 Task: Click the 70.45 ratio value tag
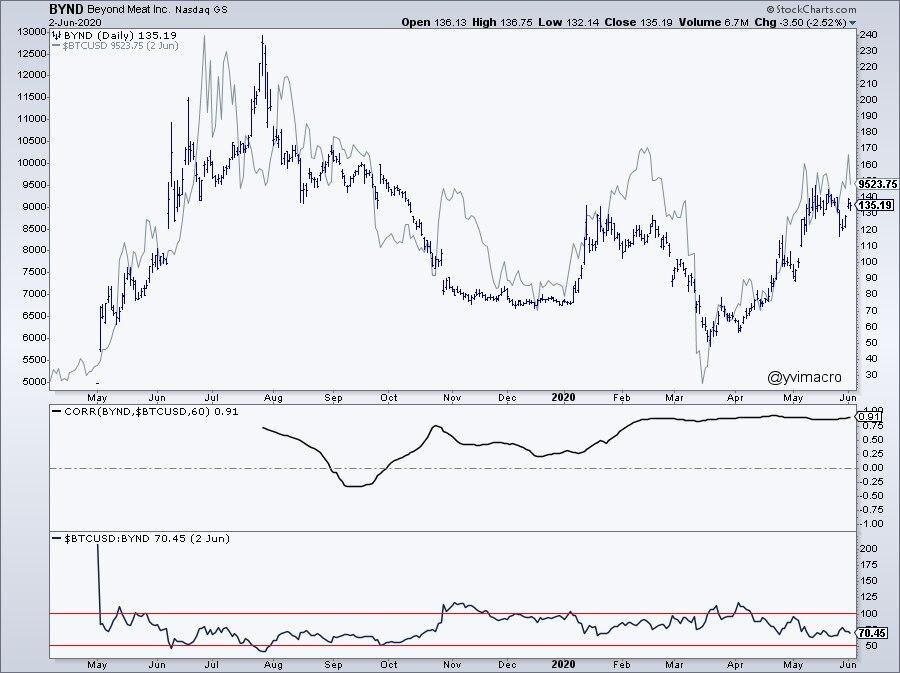pyautogui.click(x=873, y=633)
